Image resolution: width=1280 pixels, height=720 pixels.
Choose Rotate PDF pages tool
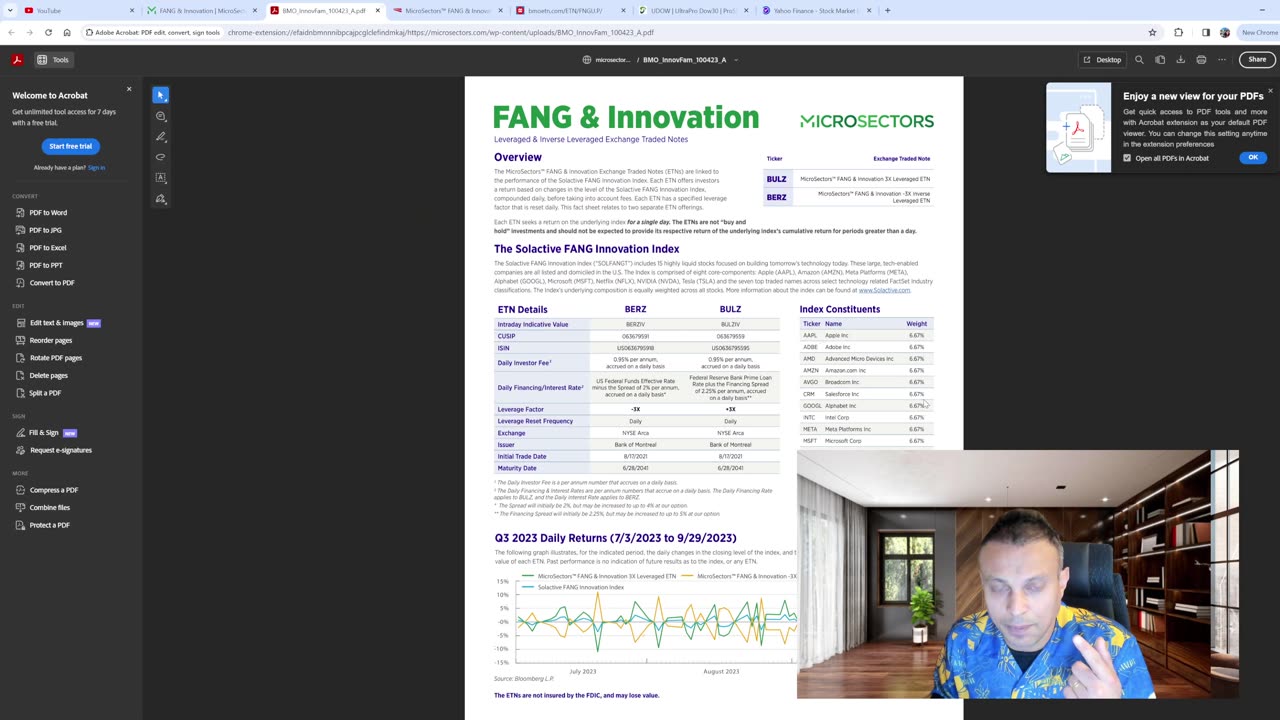click(55, 358)
